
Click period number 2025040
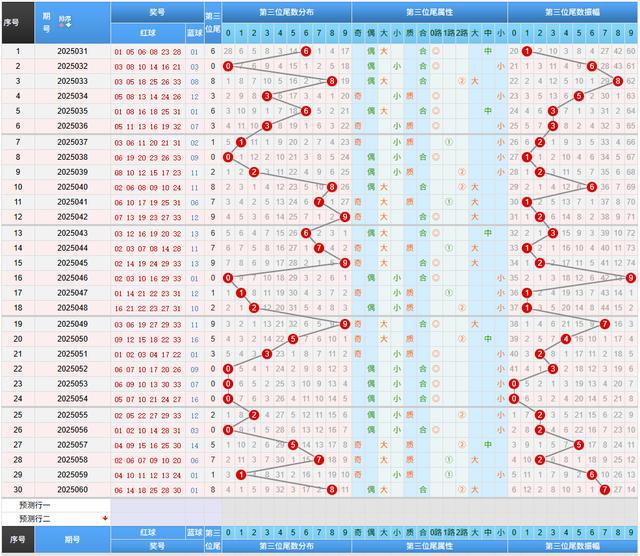(72, 187)
